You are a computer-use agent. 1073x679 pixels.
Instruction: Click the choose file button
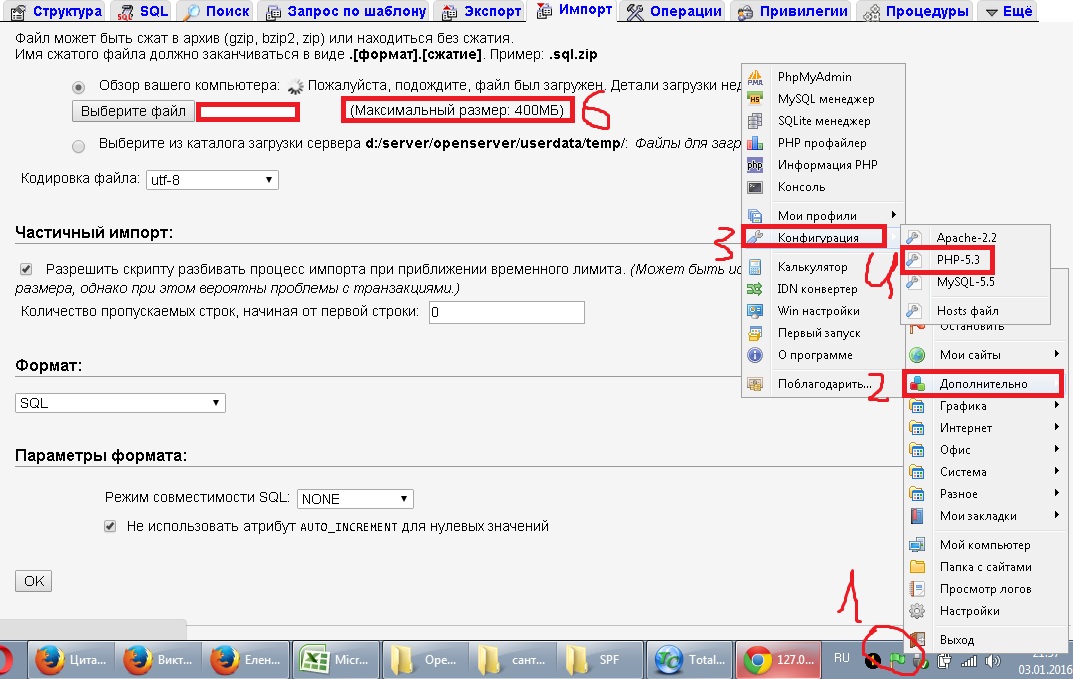(x=133, y=111)
